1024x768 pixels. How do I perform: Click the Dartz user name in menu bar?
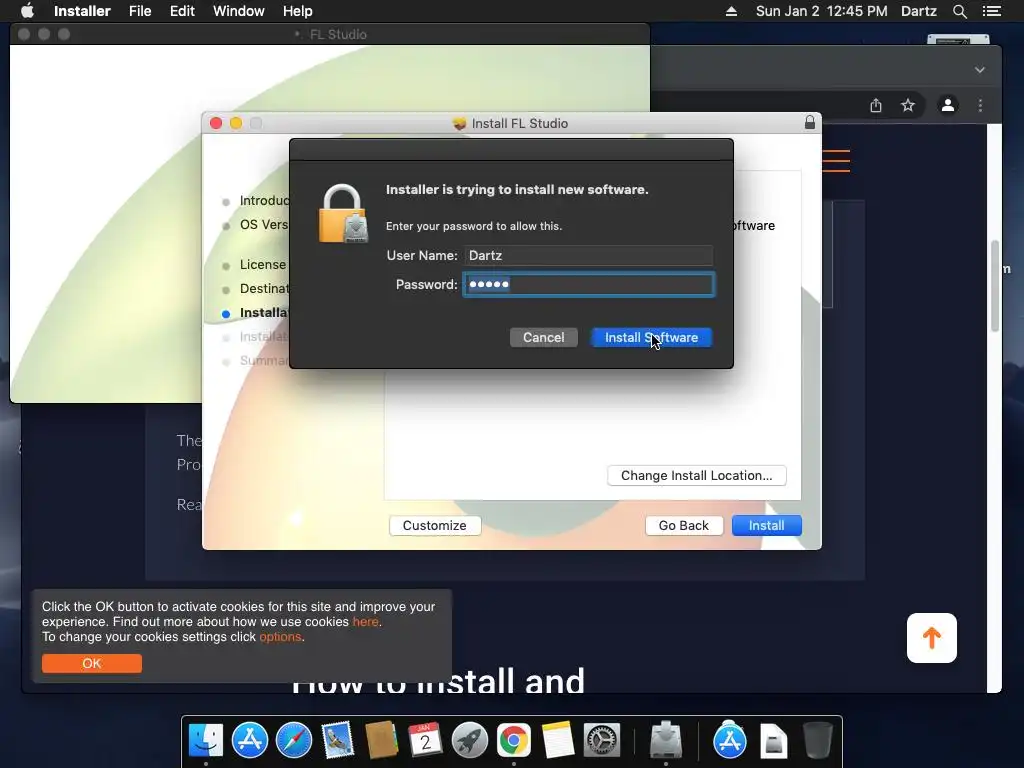919,11
